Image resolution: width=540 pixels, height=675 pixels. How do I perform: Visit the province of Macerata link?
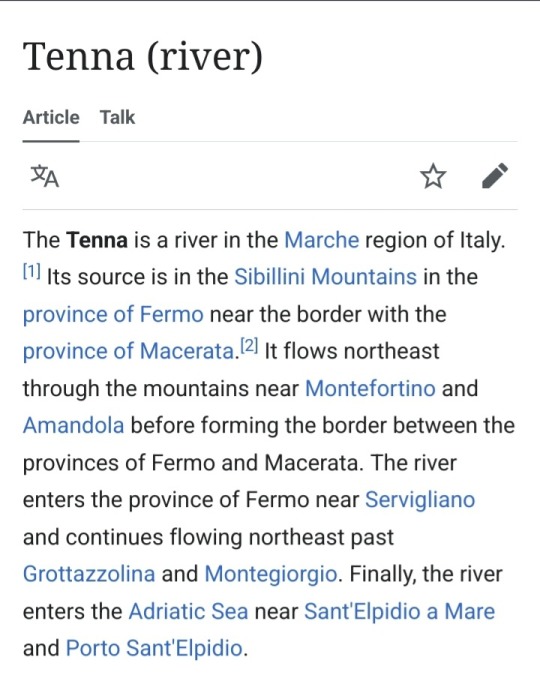128,351
